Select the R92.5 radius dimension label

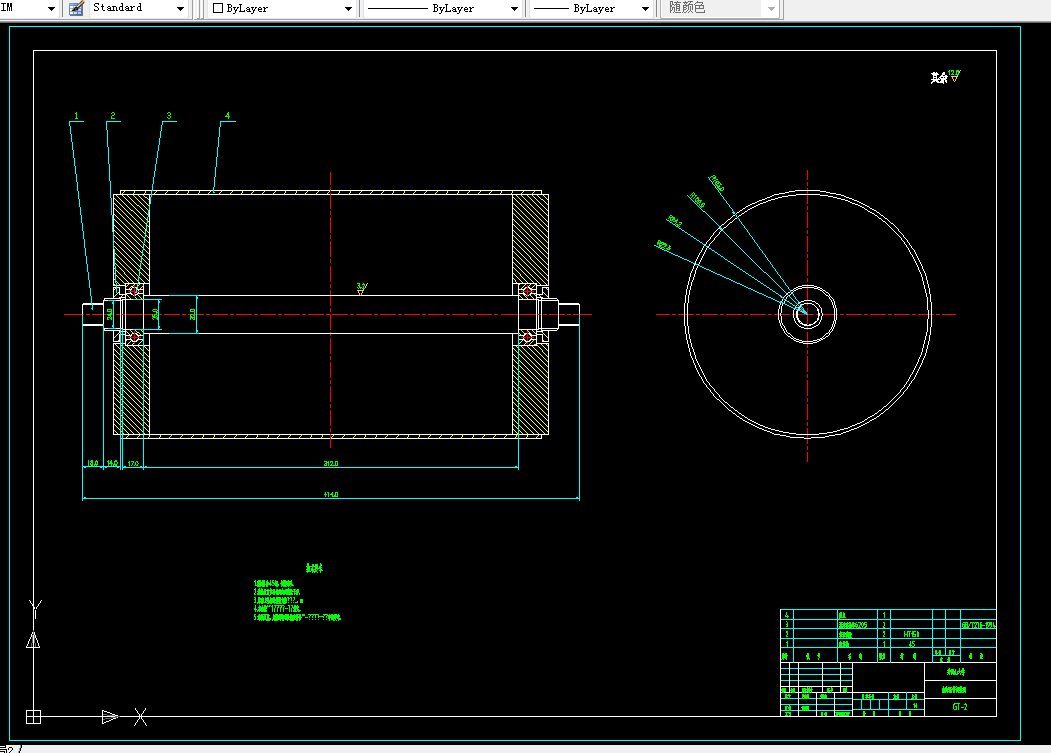[664, 245]
